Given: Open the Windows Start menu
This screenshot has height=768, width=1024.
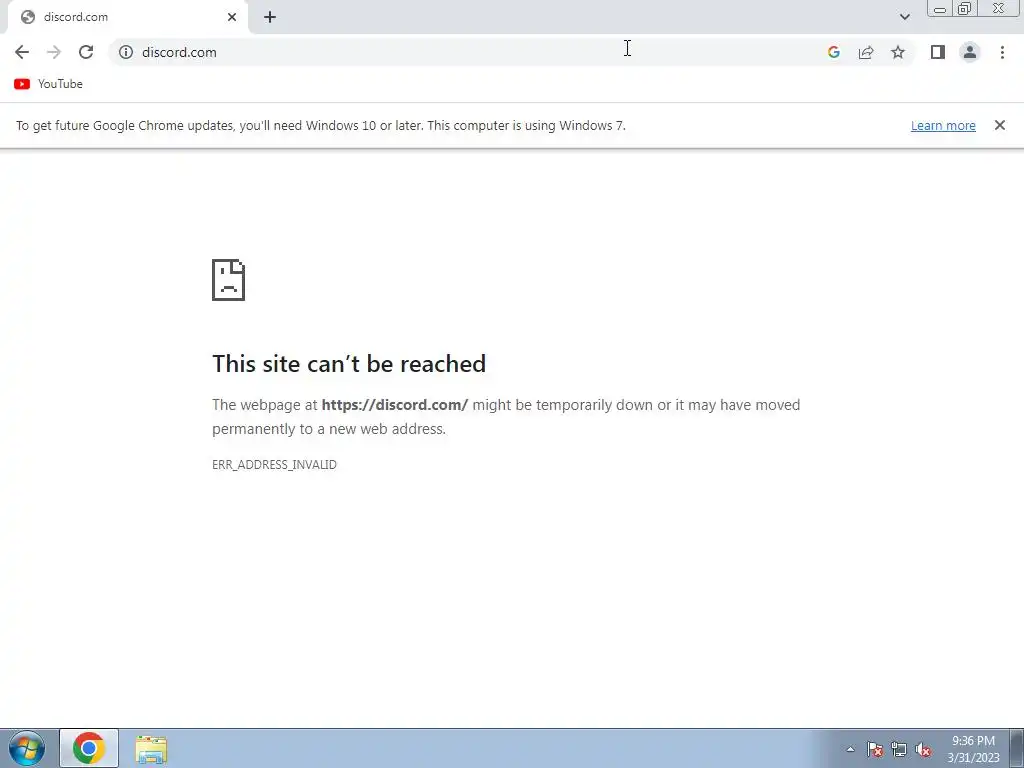Looking at the screenshot, I should [27, 748].
